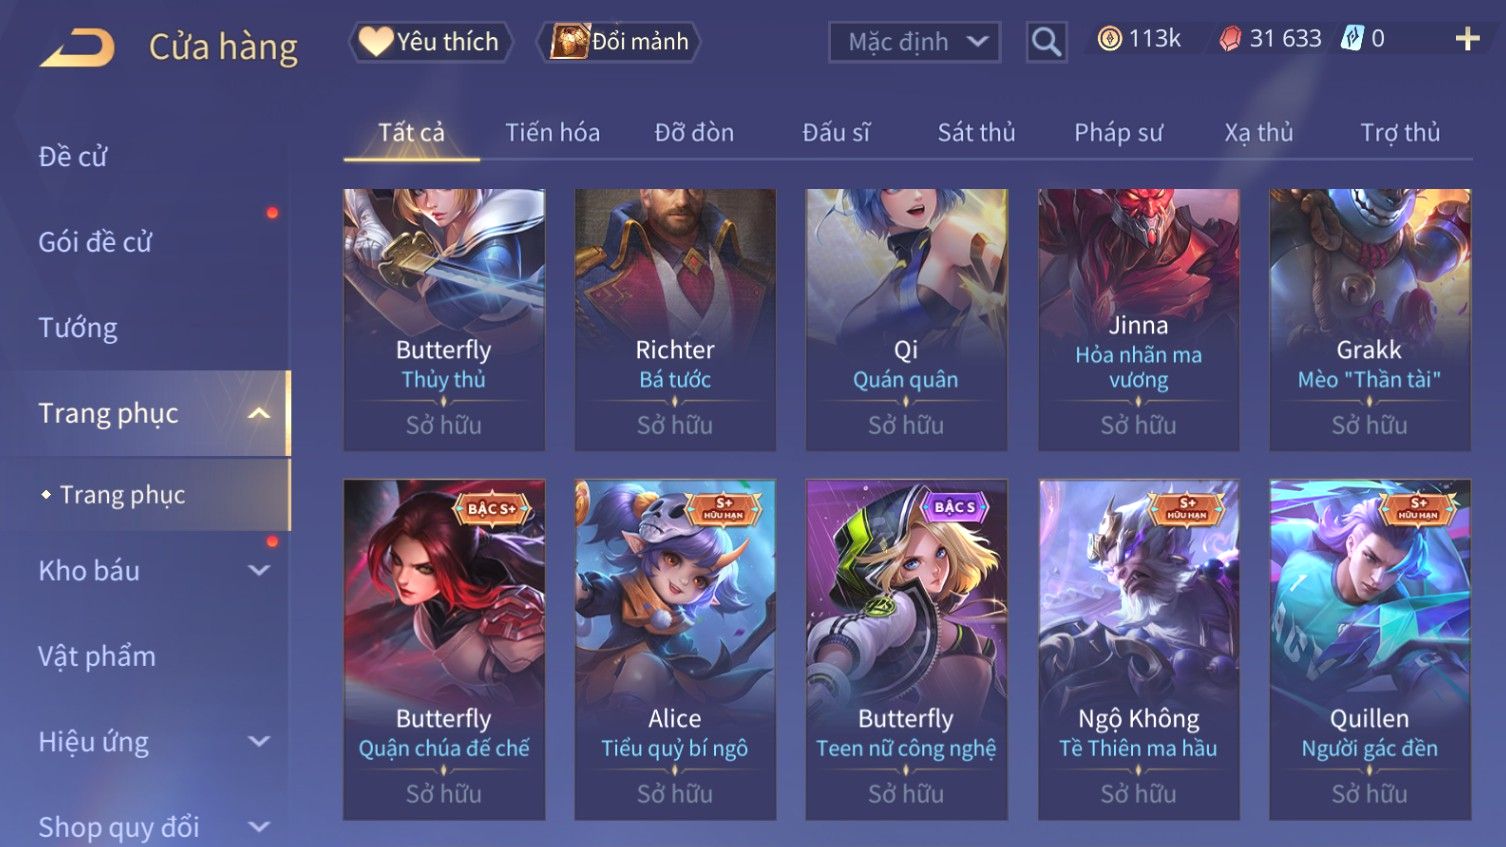
Task: Open the Mặc định sort dropdown
Action: coord(914,42)
